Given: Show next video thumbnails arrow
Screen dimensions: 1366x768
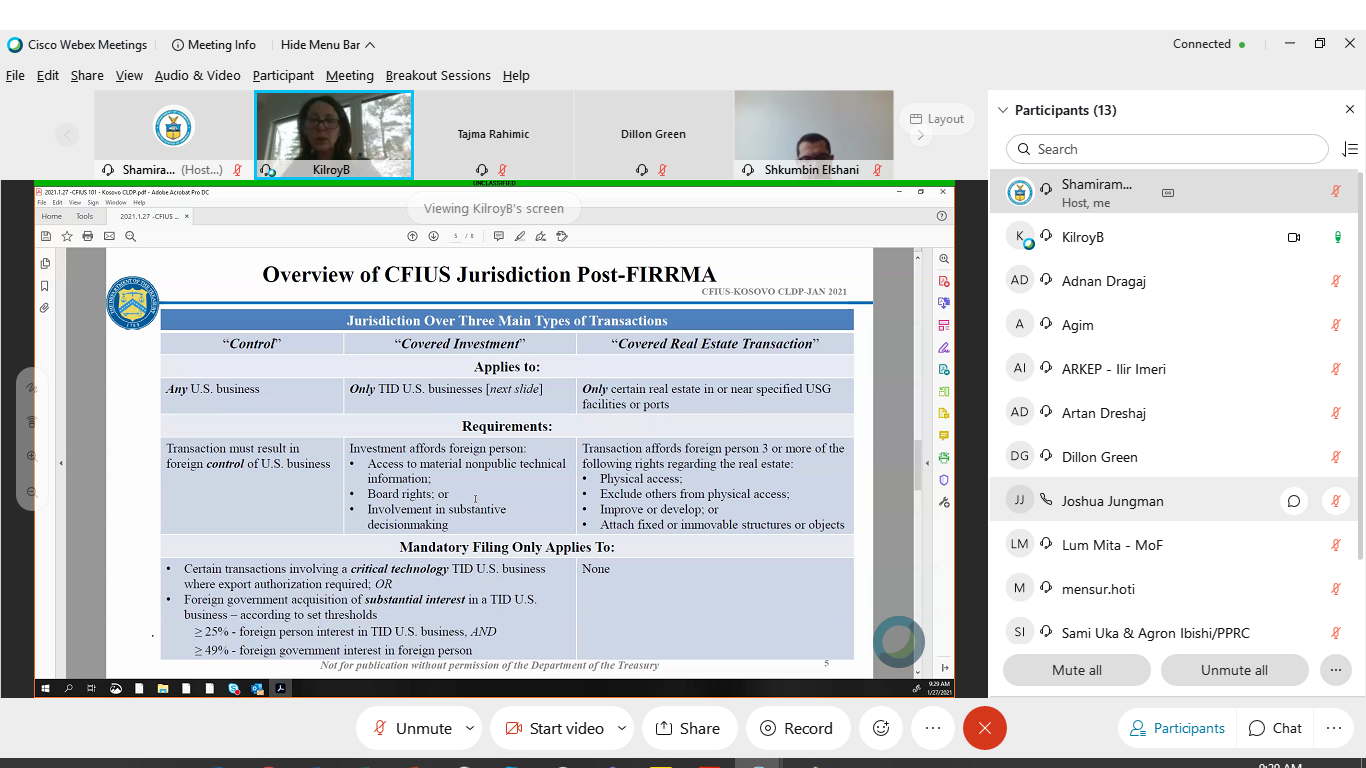Looking at the screenshot, I should click(921, 135).
